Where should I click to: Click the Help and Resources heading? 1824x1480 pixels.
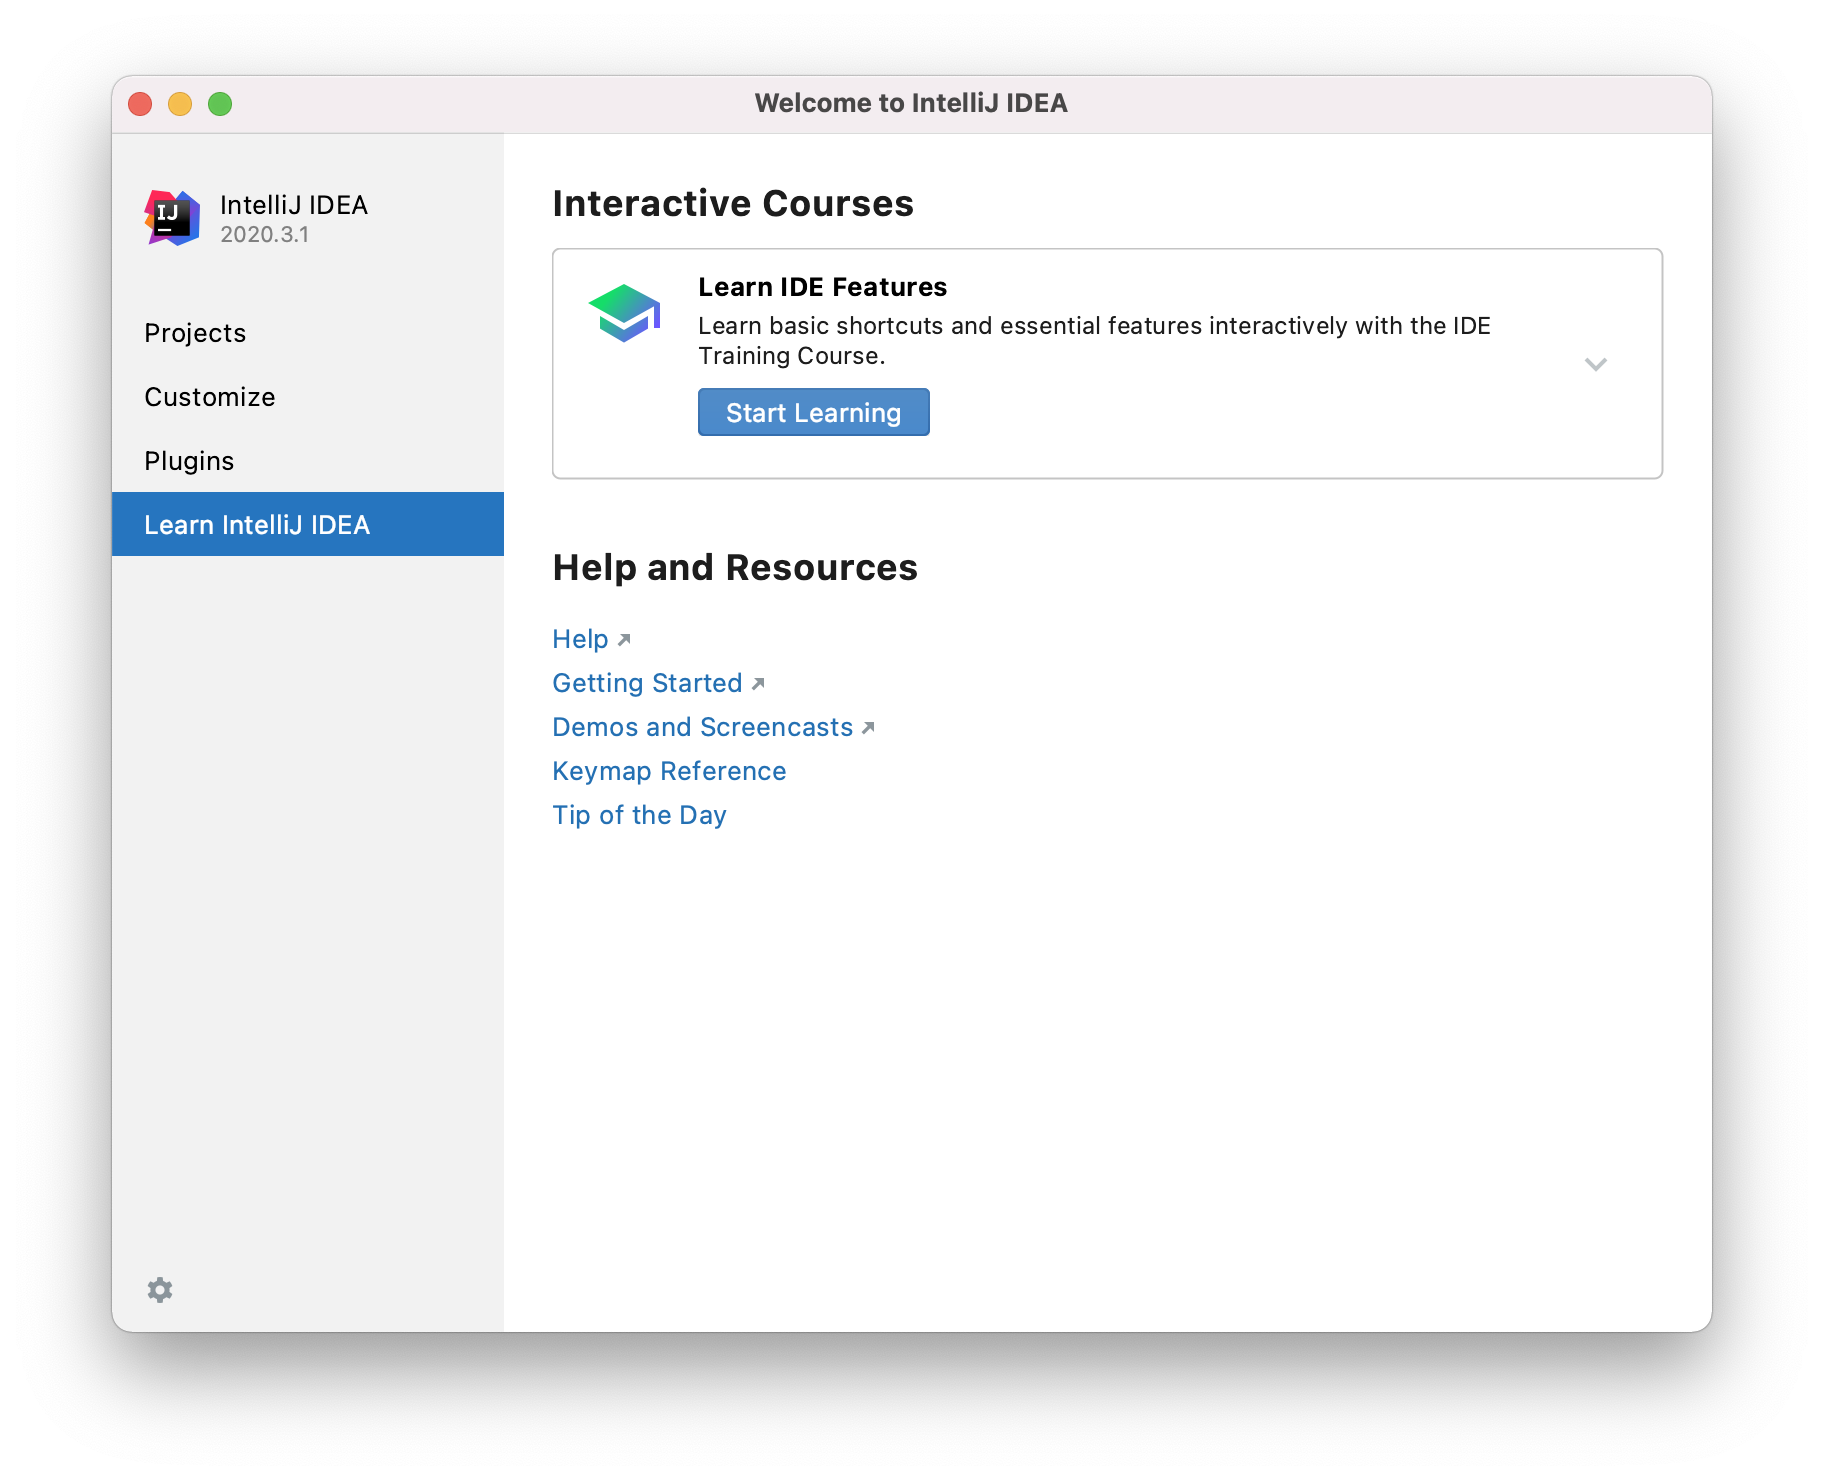pos(735,567)
